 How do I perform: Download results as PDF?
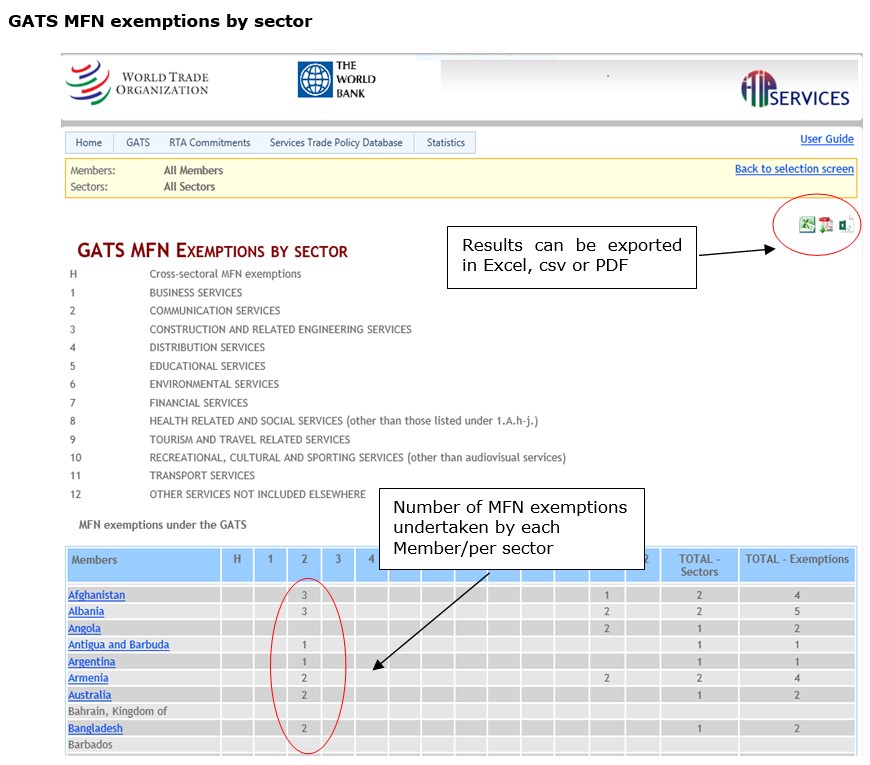click(826, 225)
